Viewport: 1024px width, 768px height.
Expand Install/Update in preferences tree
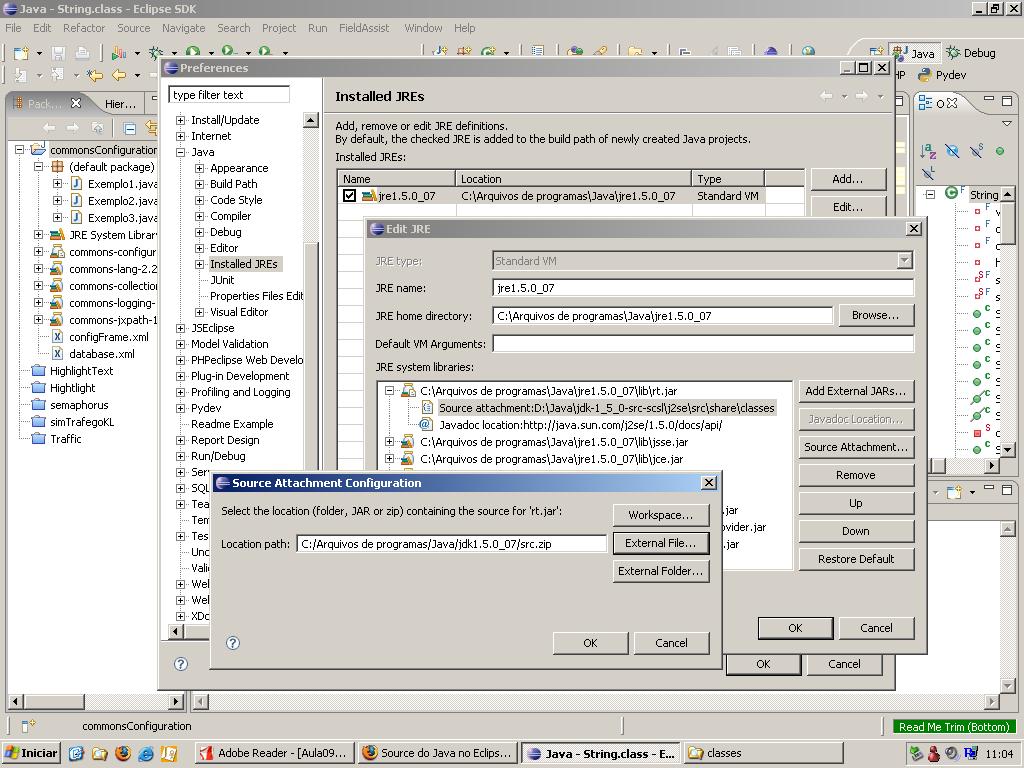click(180, 120)
